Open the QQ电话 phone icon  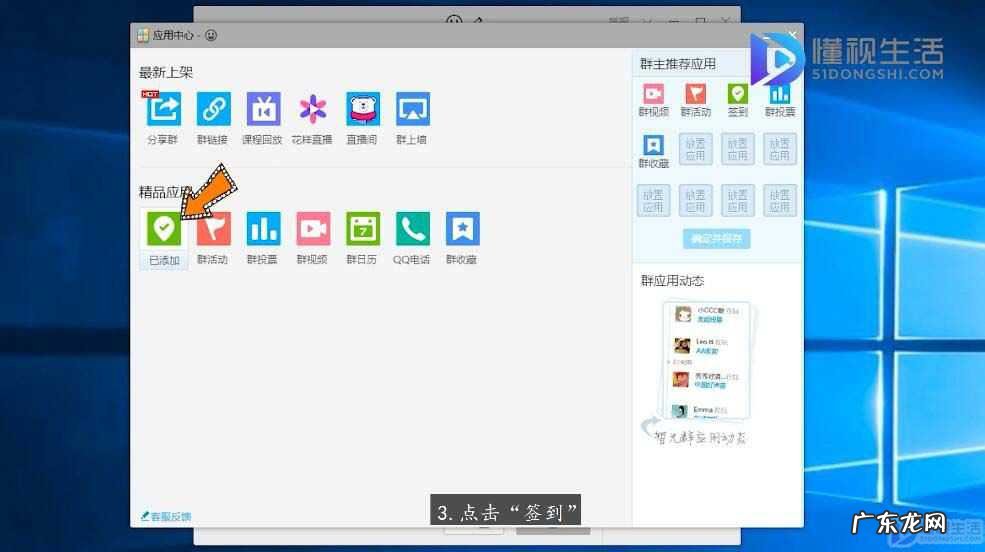click(x=413, y=229)
